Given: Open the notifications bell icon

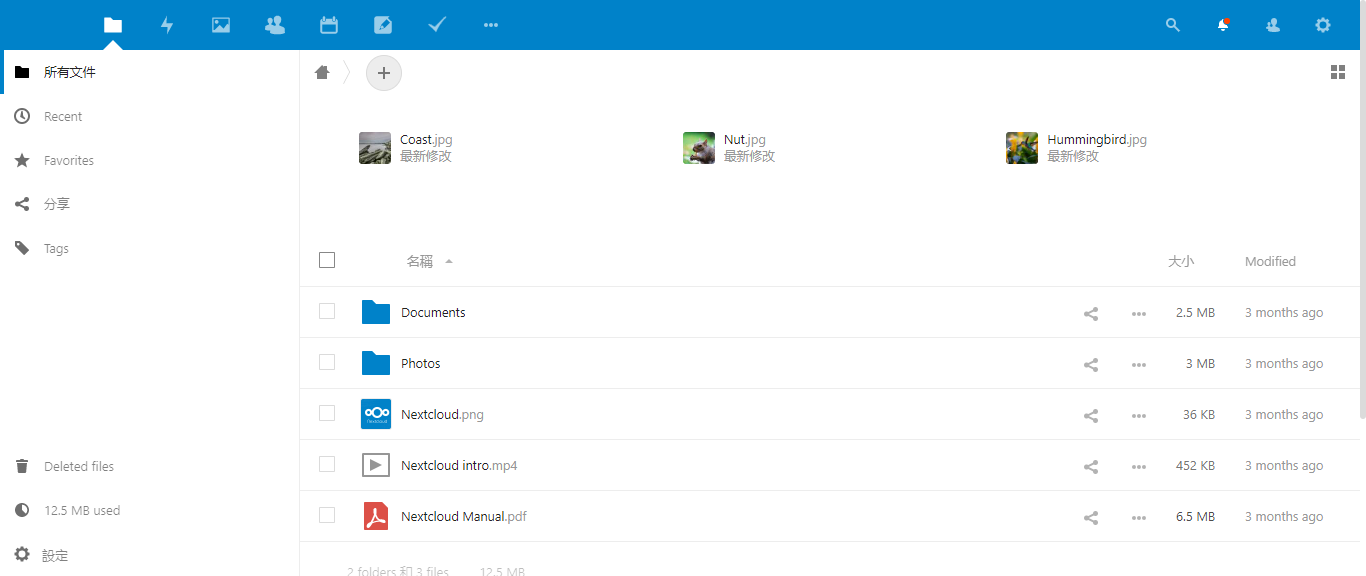Looking at the screenshot, I should coord(1223,25).
